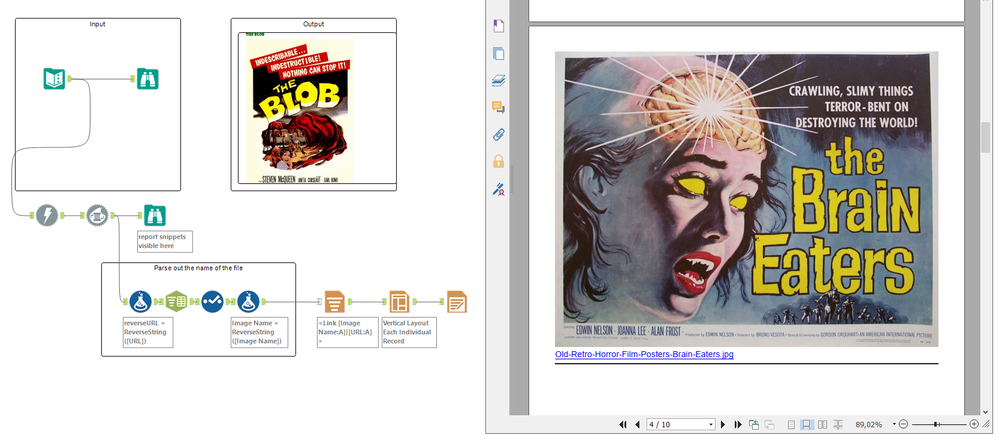This screenshot has width=999, height=438.
Task: Go to first page of PDF
Action: tap(623, 425)
